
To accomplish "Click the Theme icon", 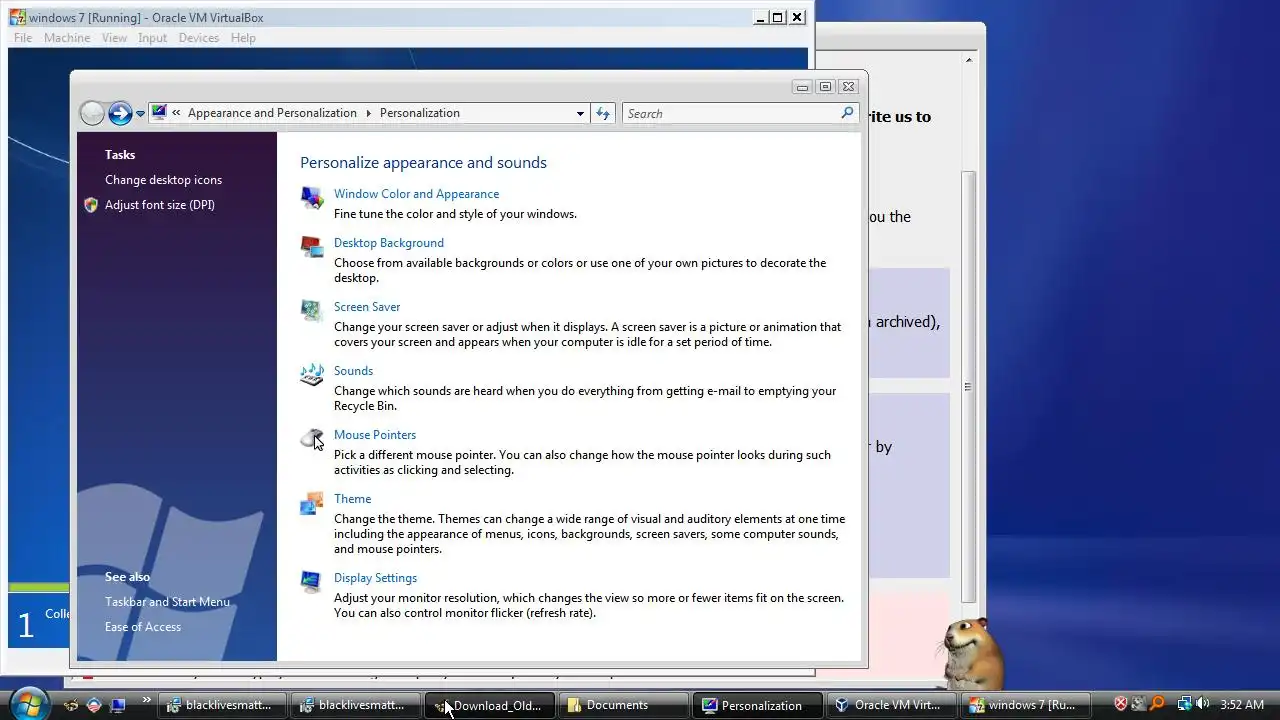I will (312, 502).
